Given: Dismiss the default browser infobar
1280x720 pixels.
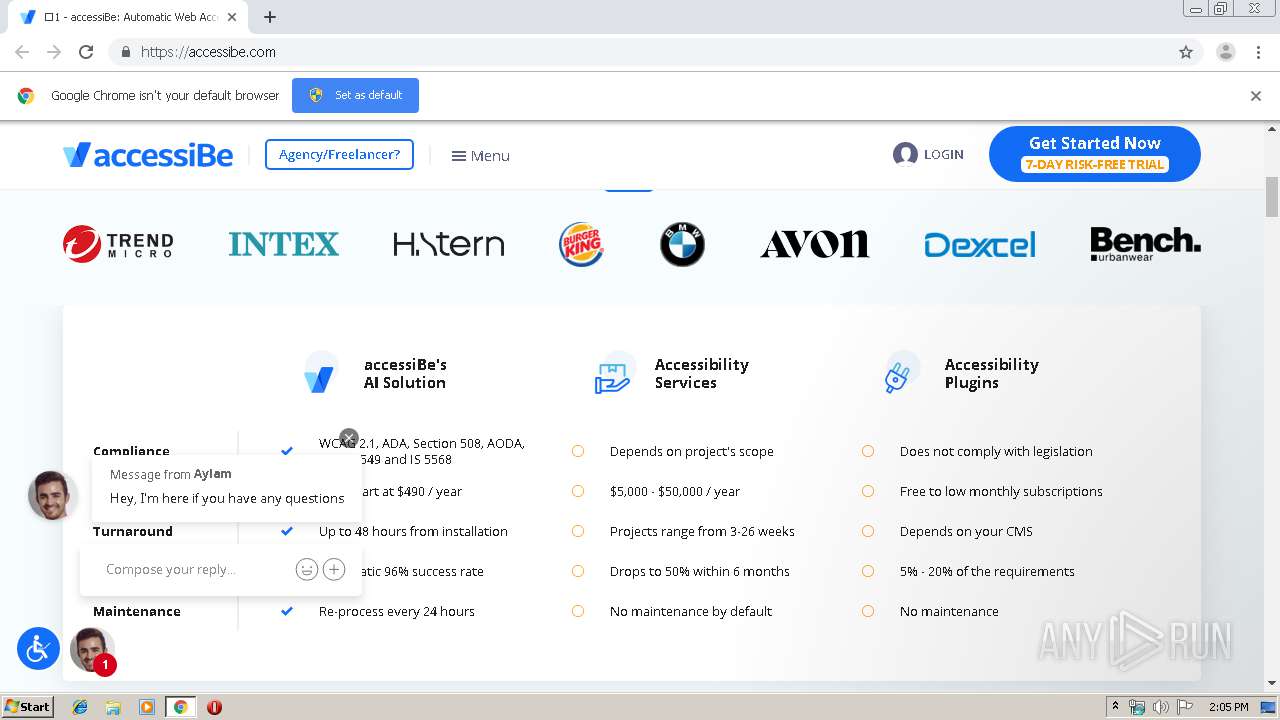Looking at the screenshot, I should (1255, 96).
